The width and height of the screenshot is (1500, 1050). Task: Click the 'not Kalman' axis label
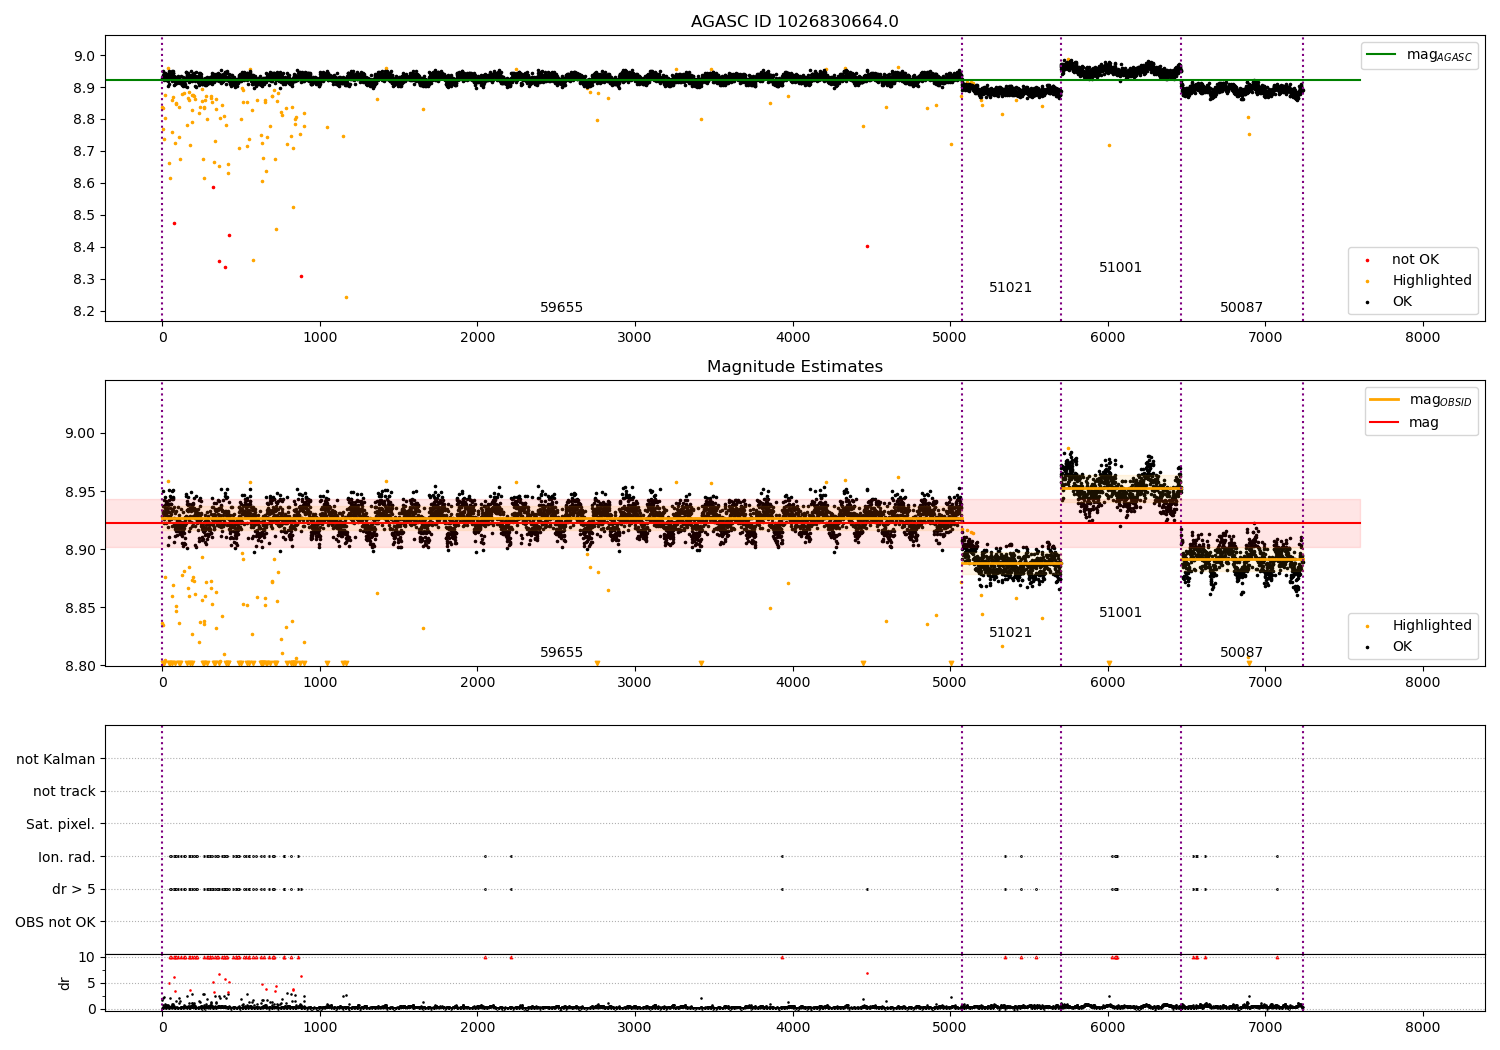coord(56,759)
